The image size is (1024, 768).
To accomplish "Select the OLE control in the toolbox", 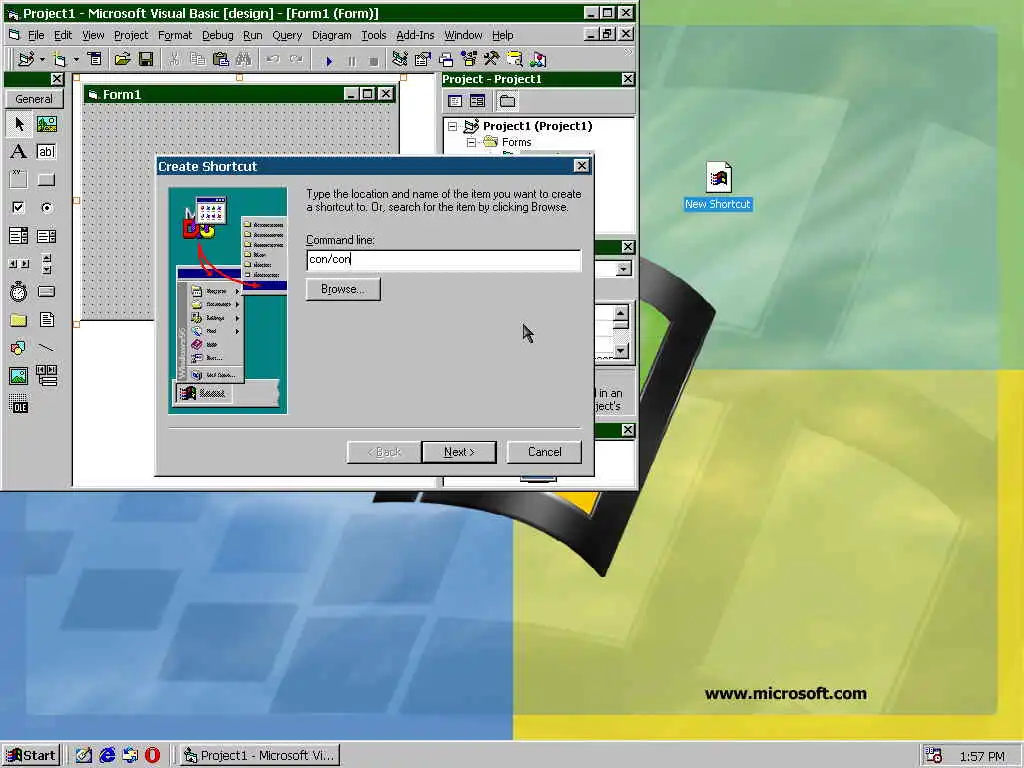I will click(x=19, y=405).
